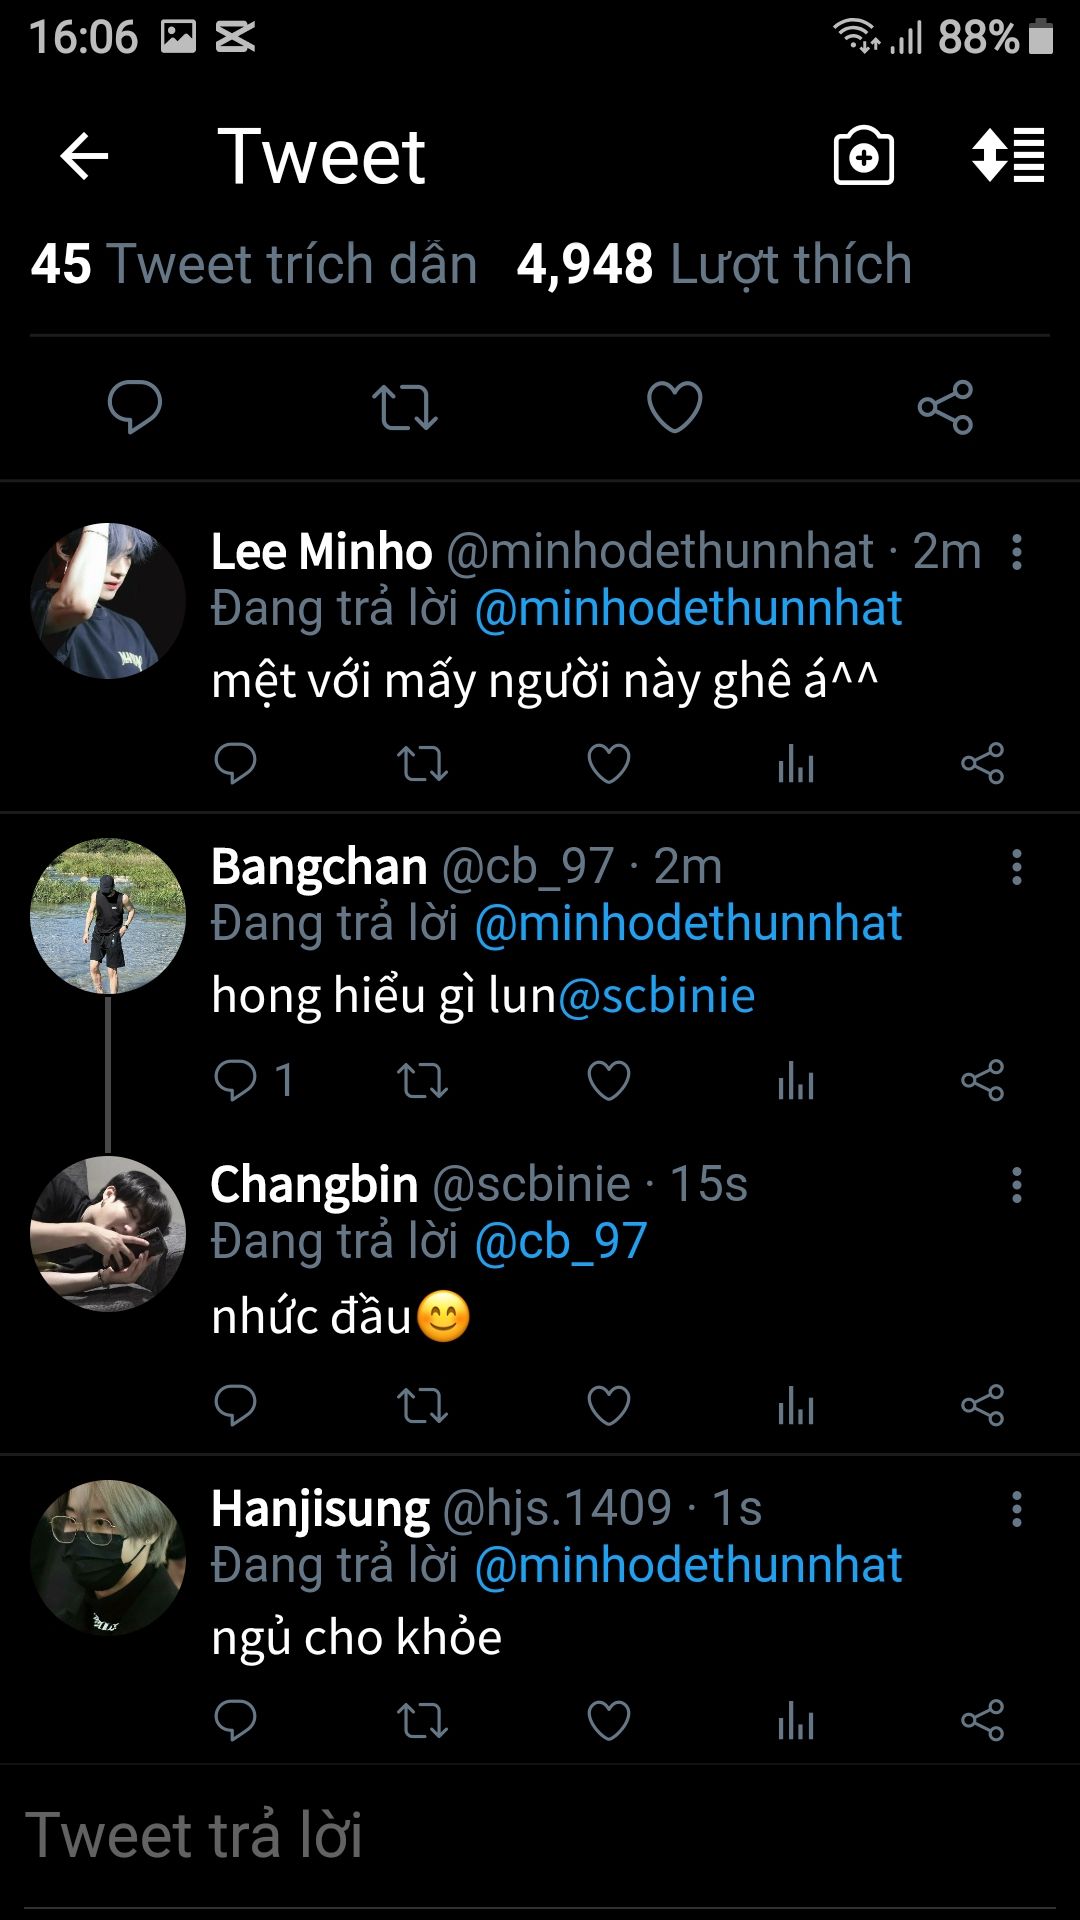Like the main tweet

[674, 407]
